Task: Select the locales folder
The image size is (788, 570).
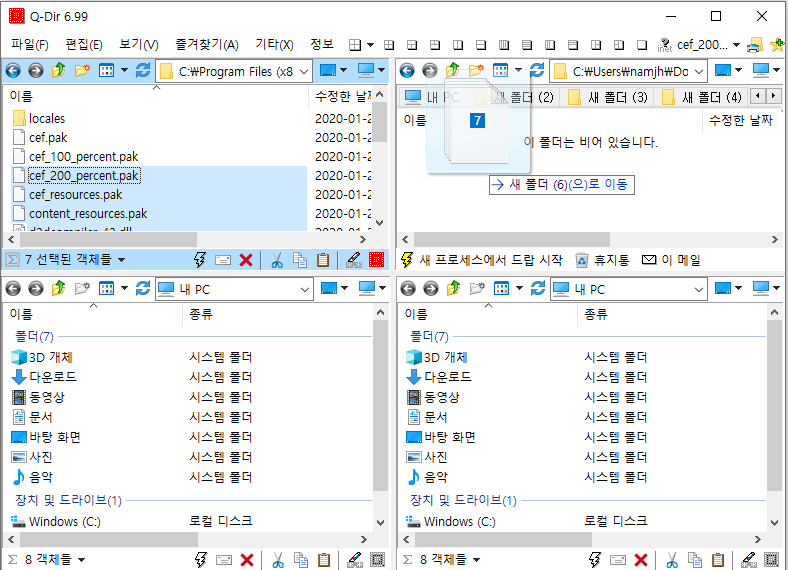Action: (x=47, y=119)
